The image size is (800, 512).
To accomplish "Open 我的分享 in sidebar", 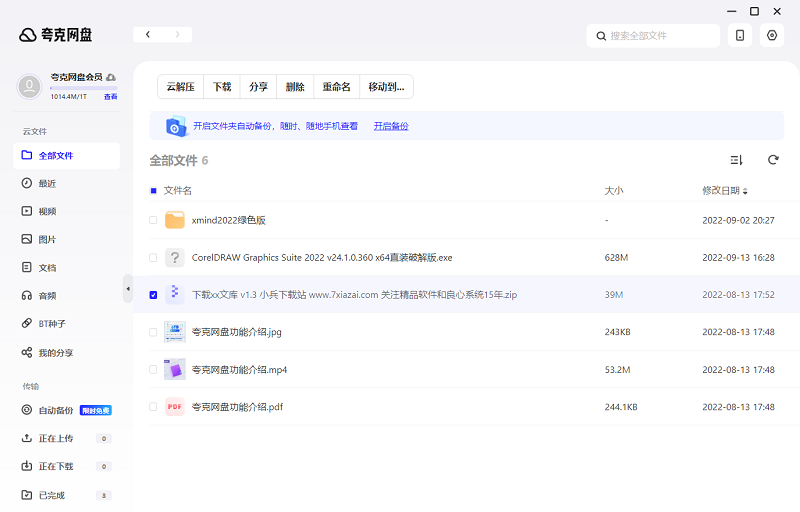I will point(55,353).
